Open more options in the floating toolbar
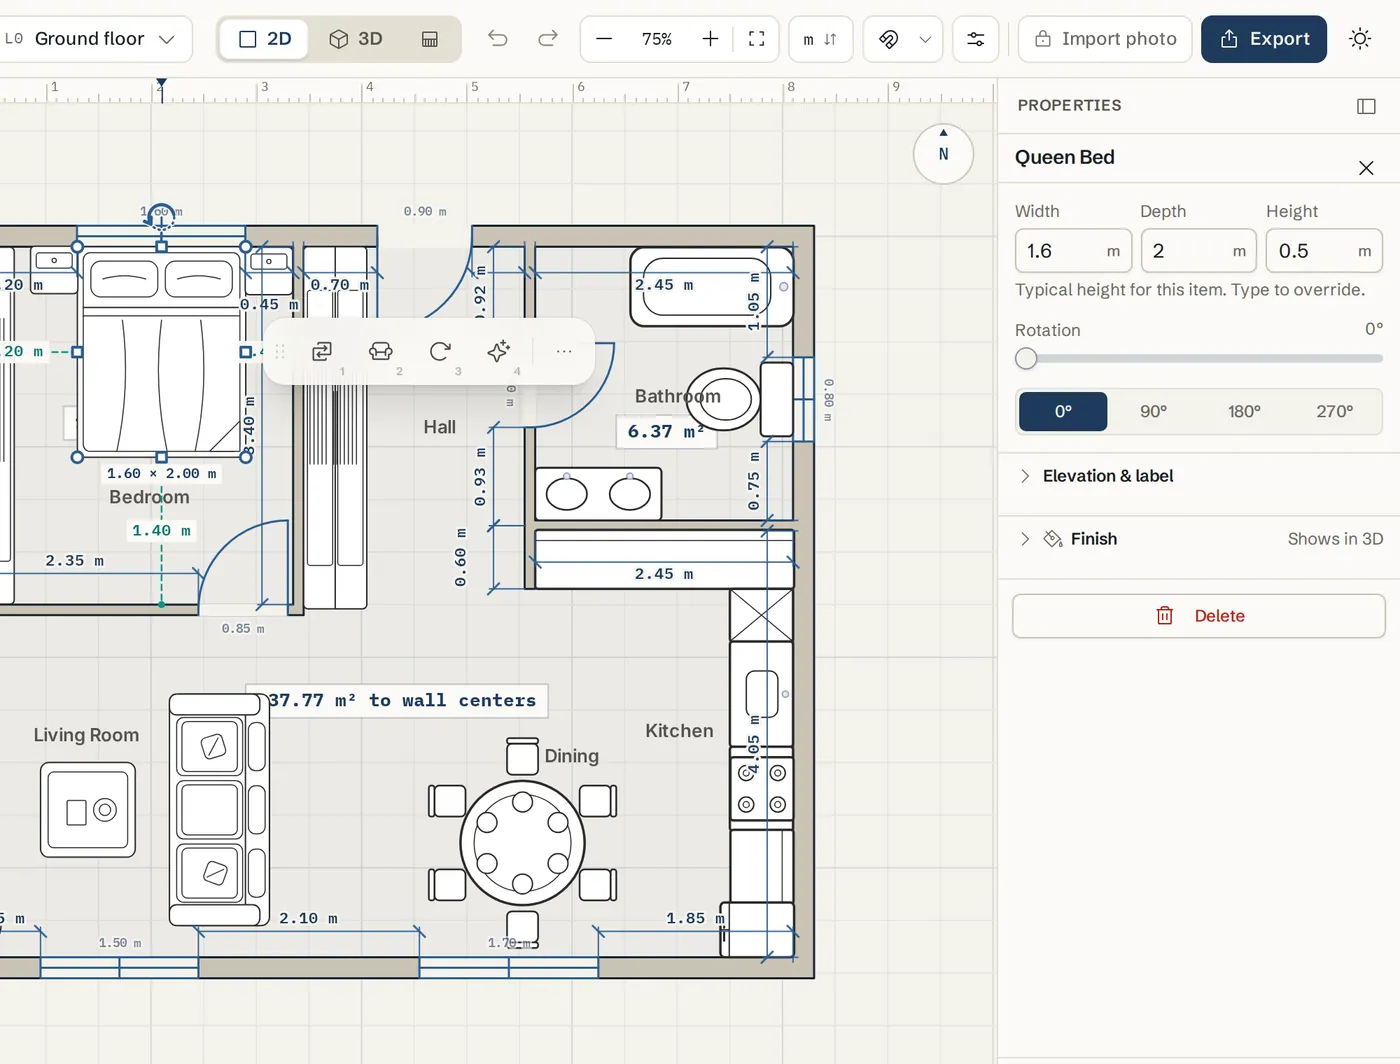The image size is (1400, 1064). (x=564, y=351)
